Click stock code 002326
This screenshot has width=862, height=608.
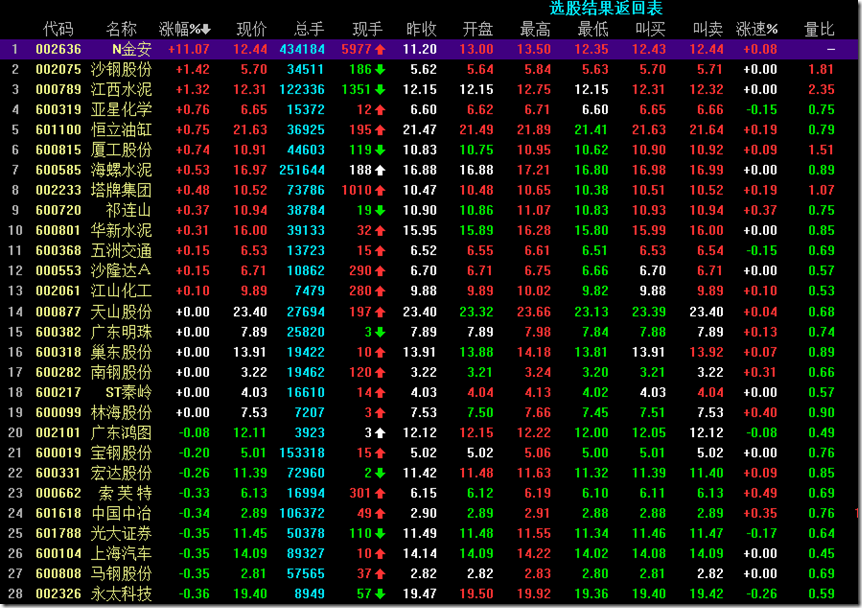pos(58,594)
